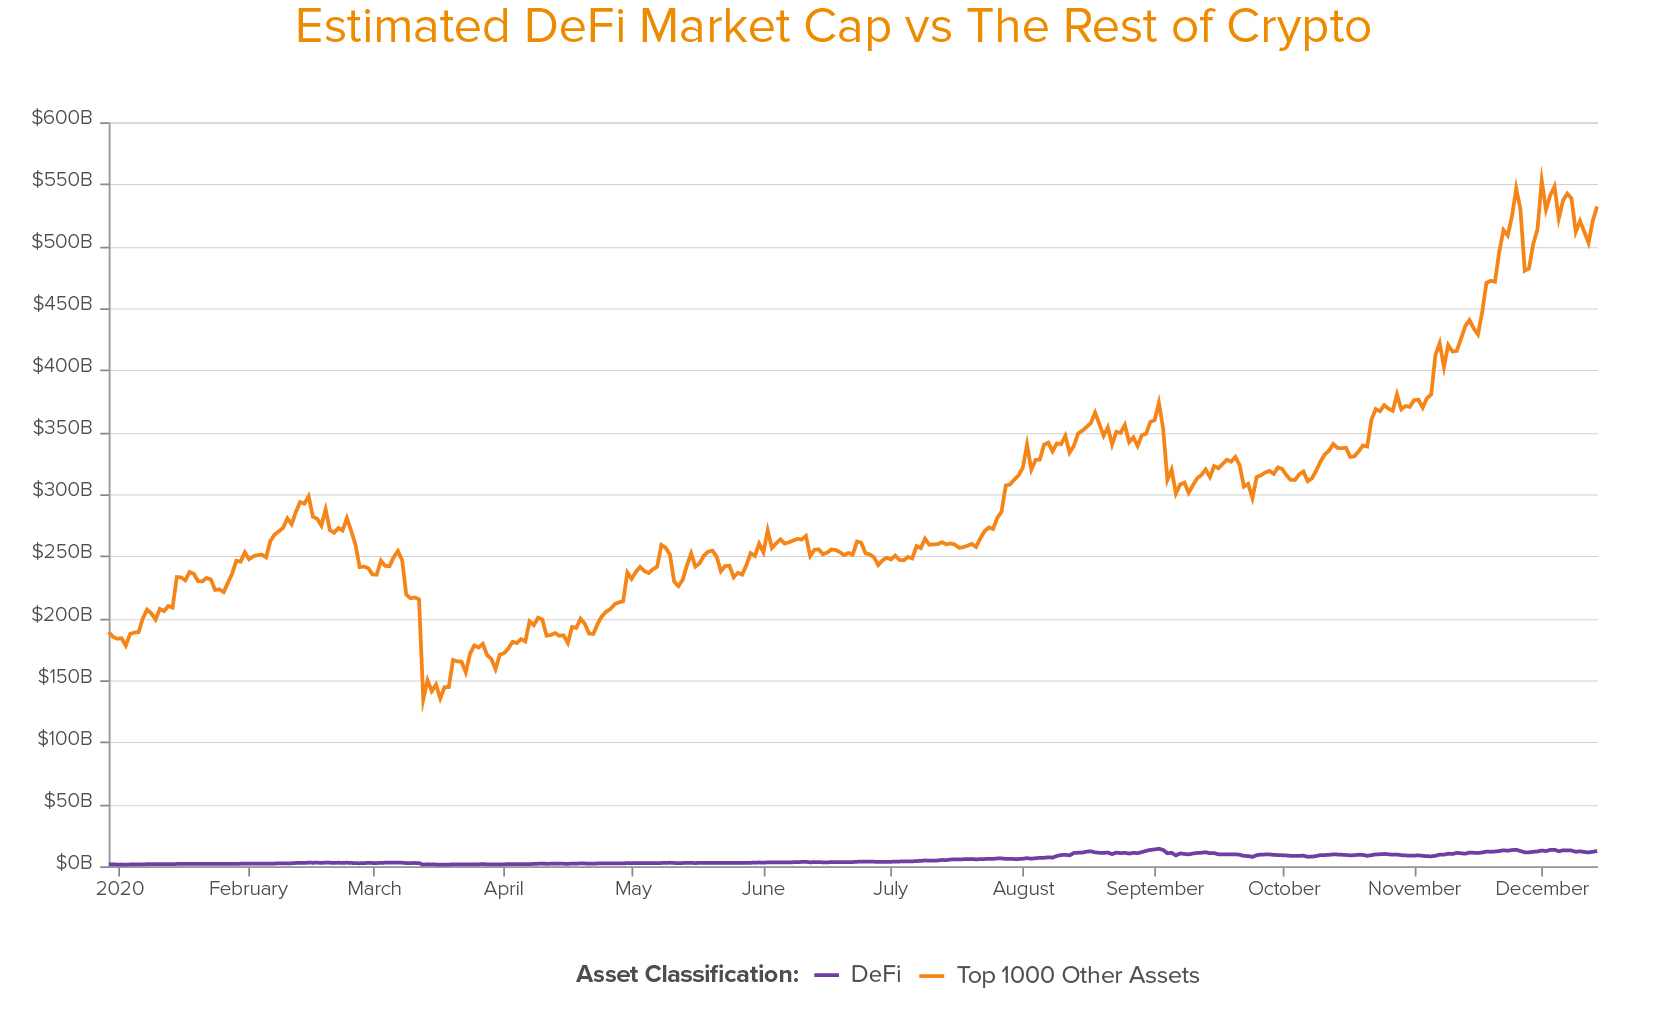Click the orange legend line swatch

tap(933, 975)
